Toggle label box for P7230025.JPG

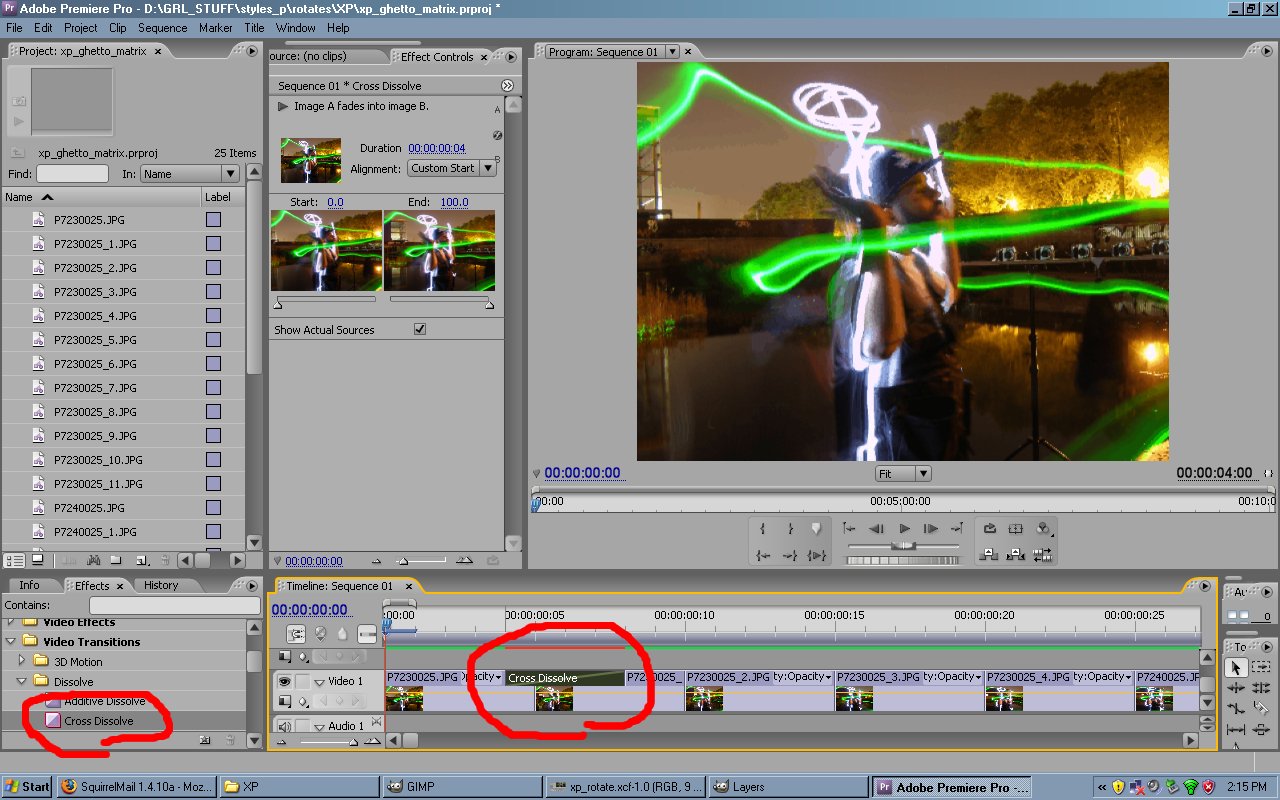coord(213,219)
